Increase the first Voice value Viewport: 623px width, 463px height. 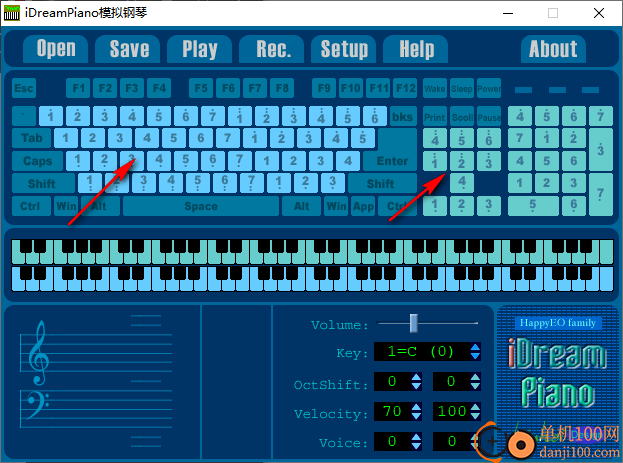coord(416,437)
